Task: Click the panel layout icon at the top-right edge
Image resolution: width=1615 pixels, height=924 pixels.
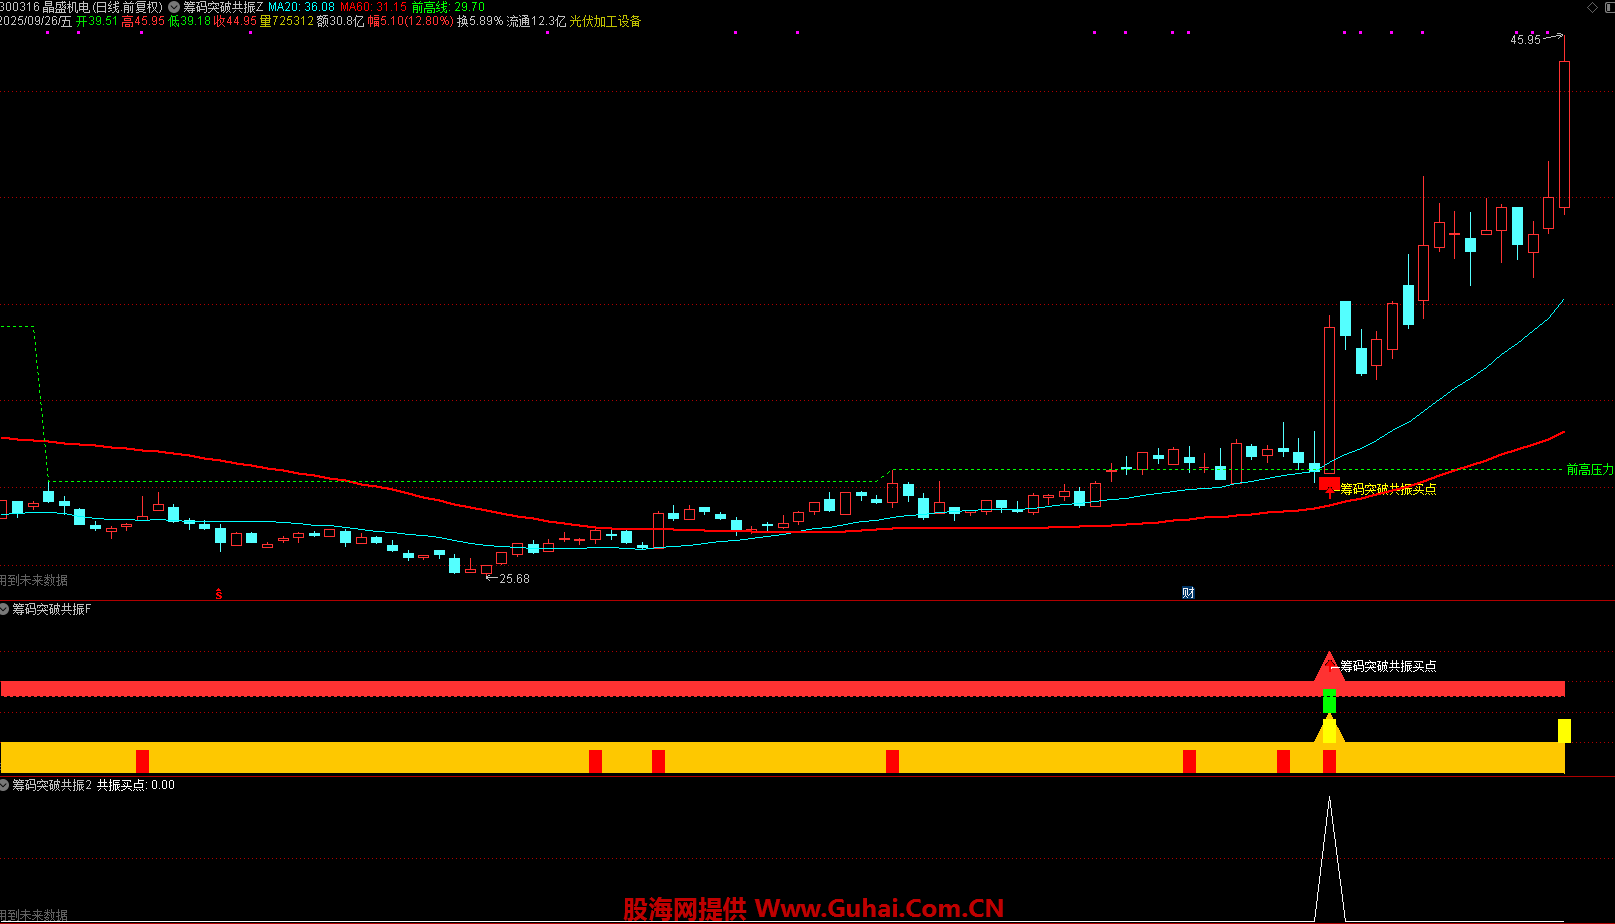Action: tap(1609, 7)
